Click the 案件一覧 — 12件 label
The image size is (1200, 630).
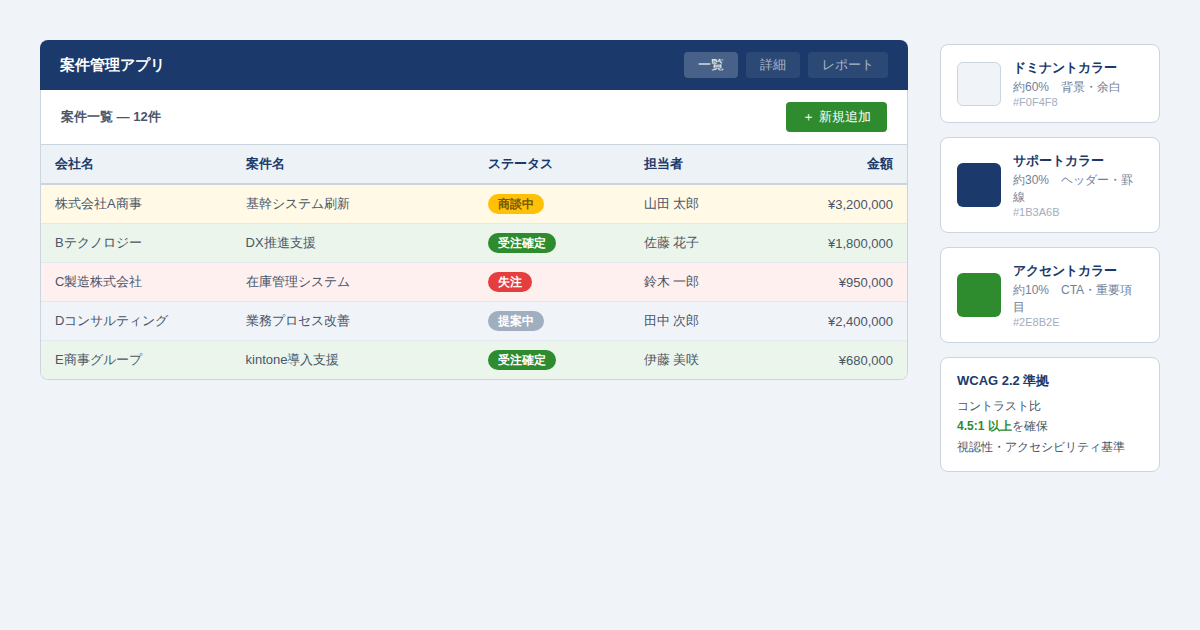click(x=111, y=117)
